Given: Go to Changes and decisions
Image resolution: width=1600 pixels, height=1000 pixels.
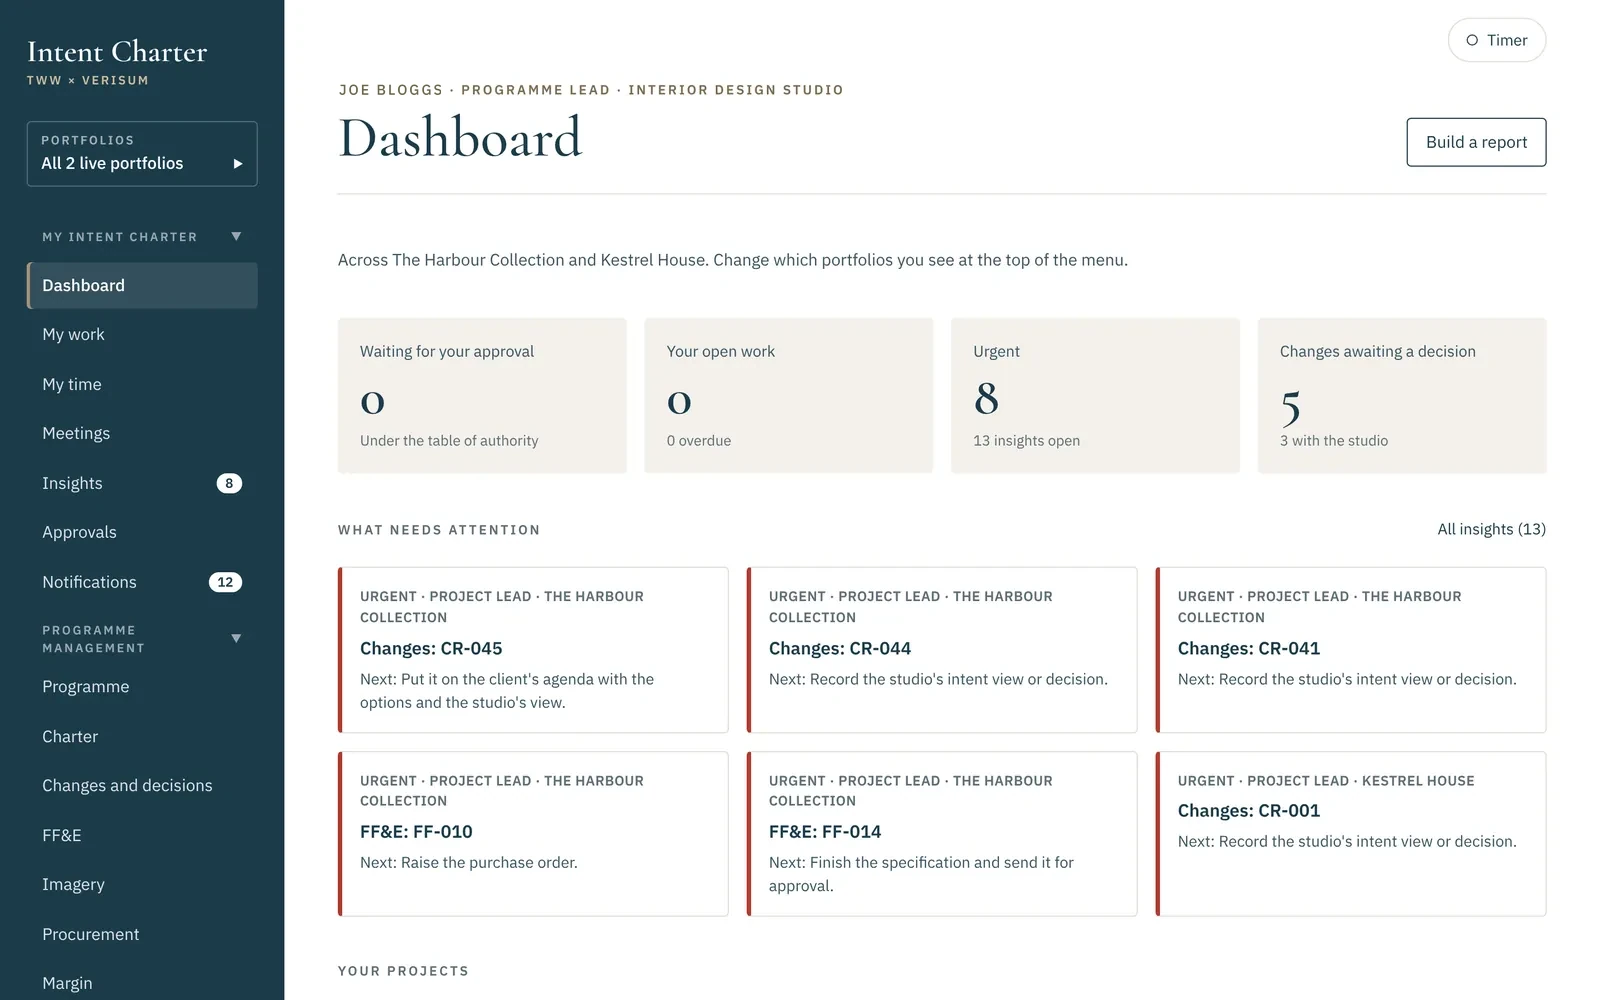Looking at the screenshot, I should coord(142,786).
